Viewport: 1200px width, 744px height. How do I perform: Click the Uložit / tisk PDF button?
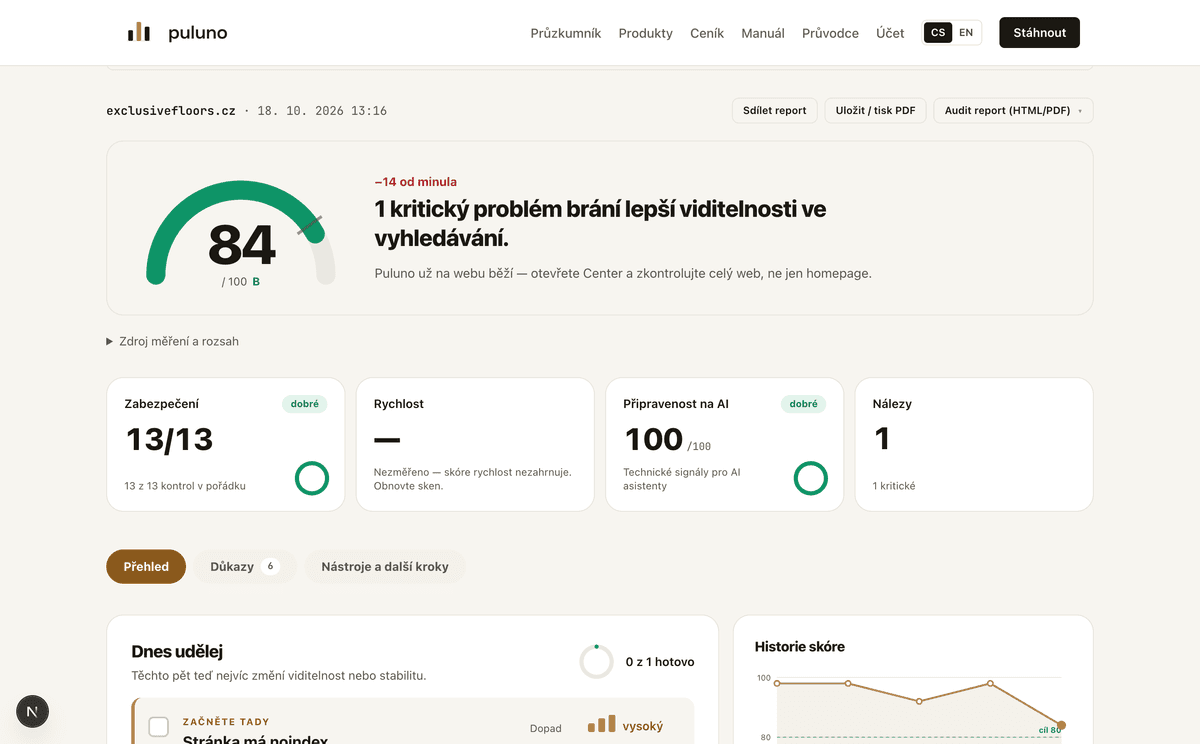[x=876, y=110]
